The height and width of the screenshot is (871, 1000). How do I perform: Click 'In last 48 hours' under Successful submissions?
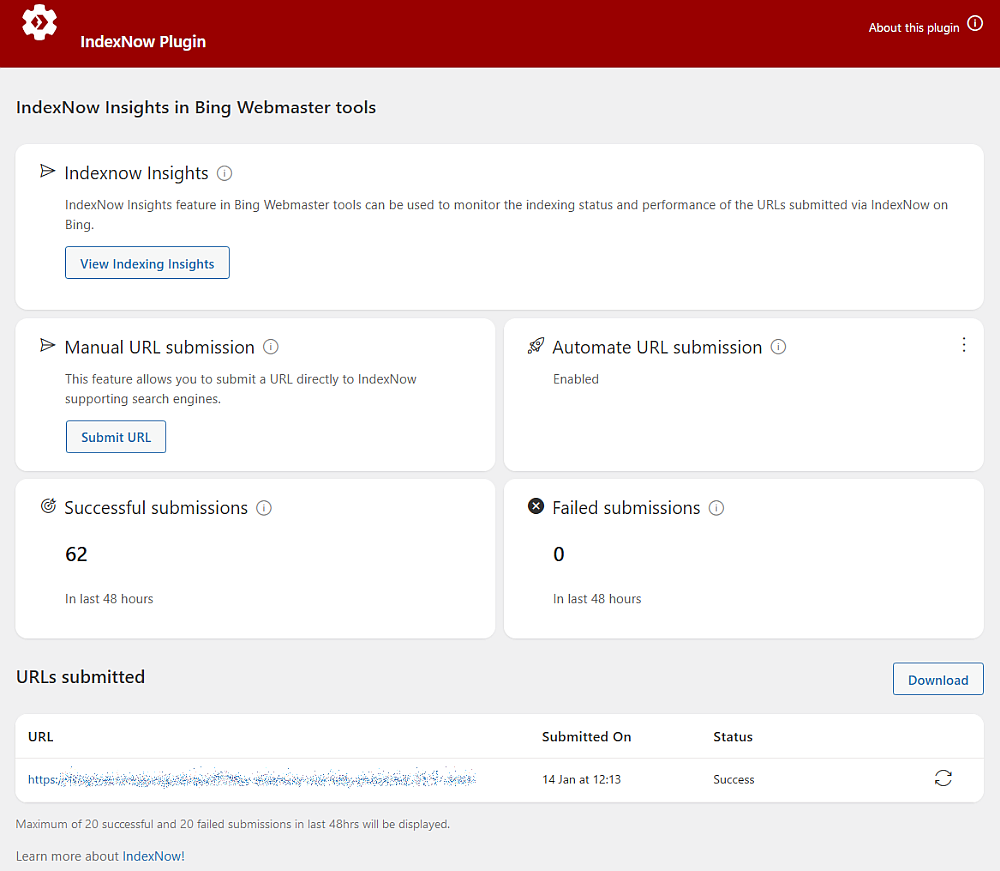coord(109,599)
